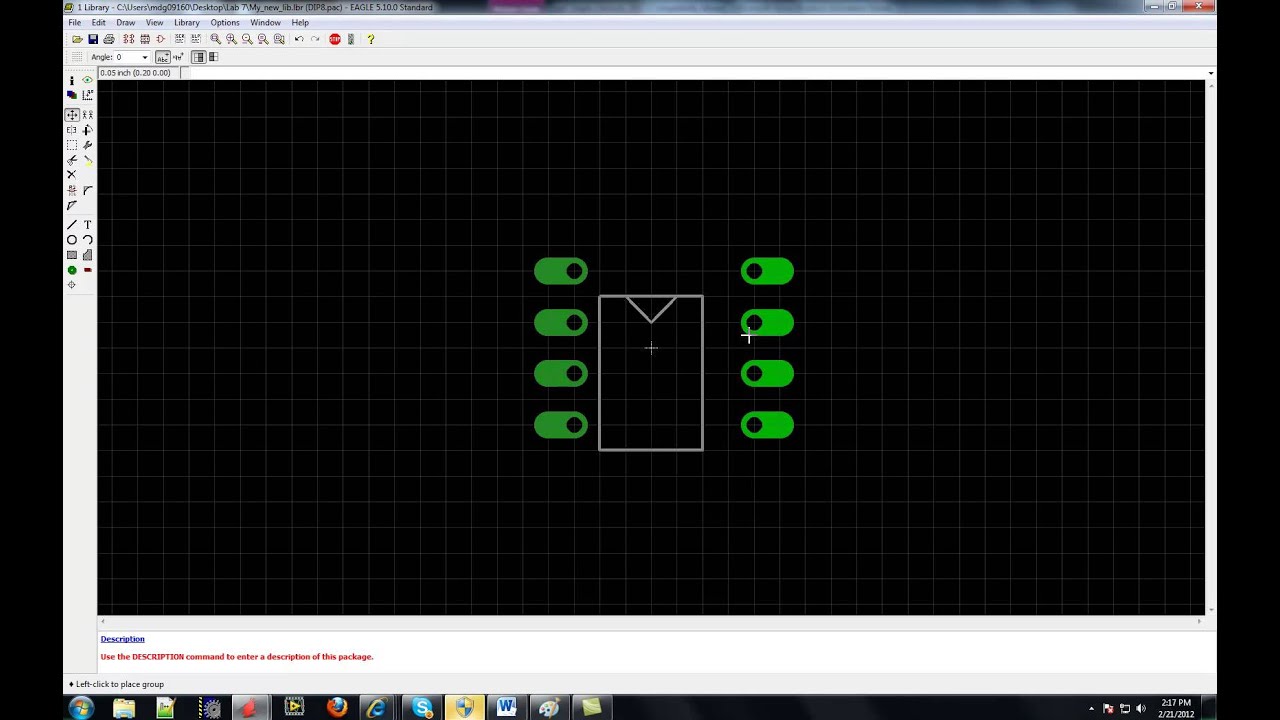Viewport: 1280px width, 720px height.
Task: Select the Group tool
Action: [x=71, y=145]
